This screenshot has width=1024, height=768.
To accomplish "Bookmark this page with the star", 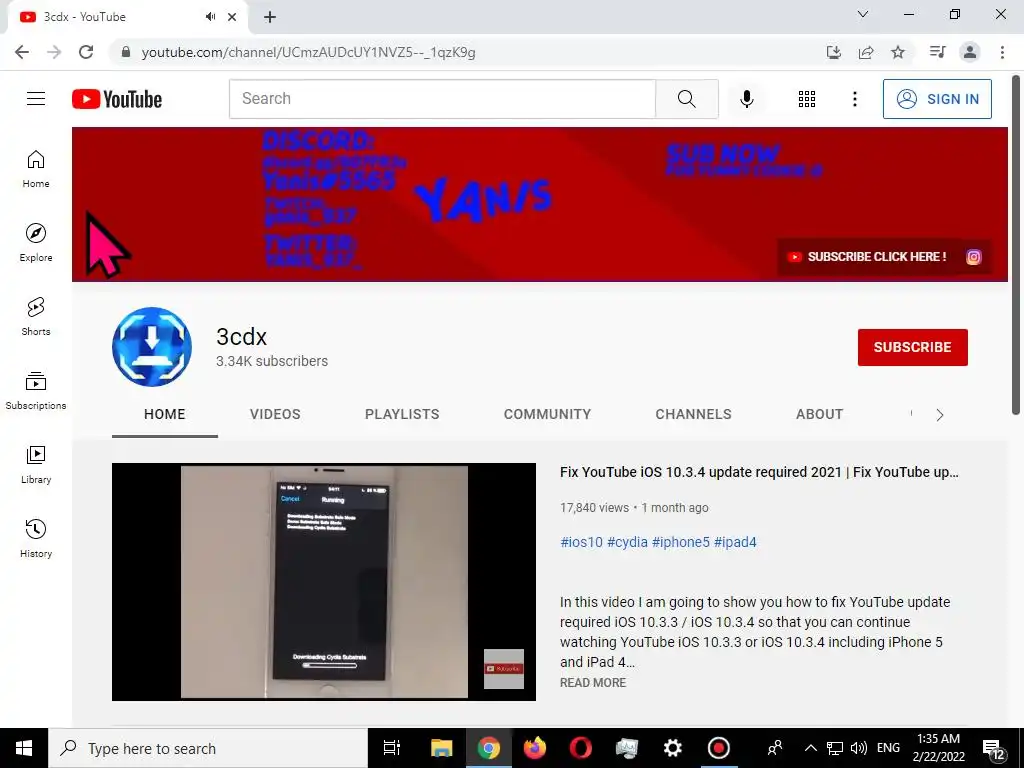I will coord(898,52).
